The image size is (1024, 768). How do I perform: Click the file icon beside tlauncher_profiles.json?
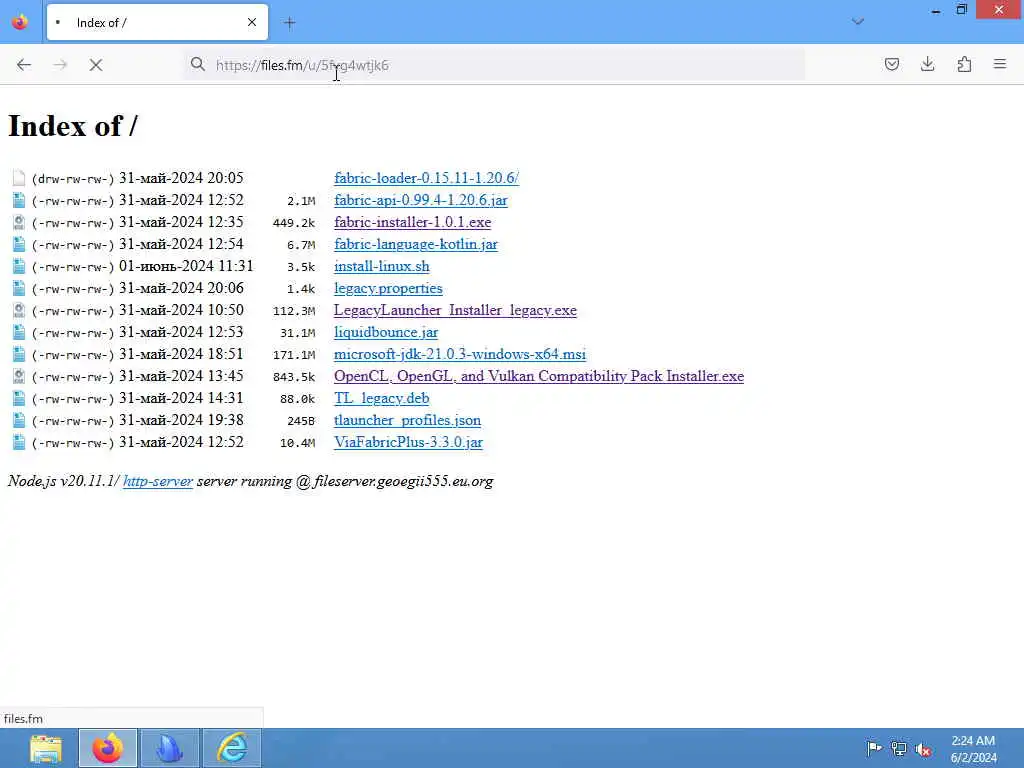pos(19,420)
